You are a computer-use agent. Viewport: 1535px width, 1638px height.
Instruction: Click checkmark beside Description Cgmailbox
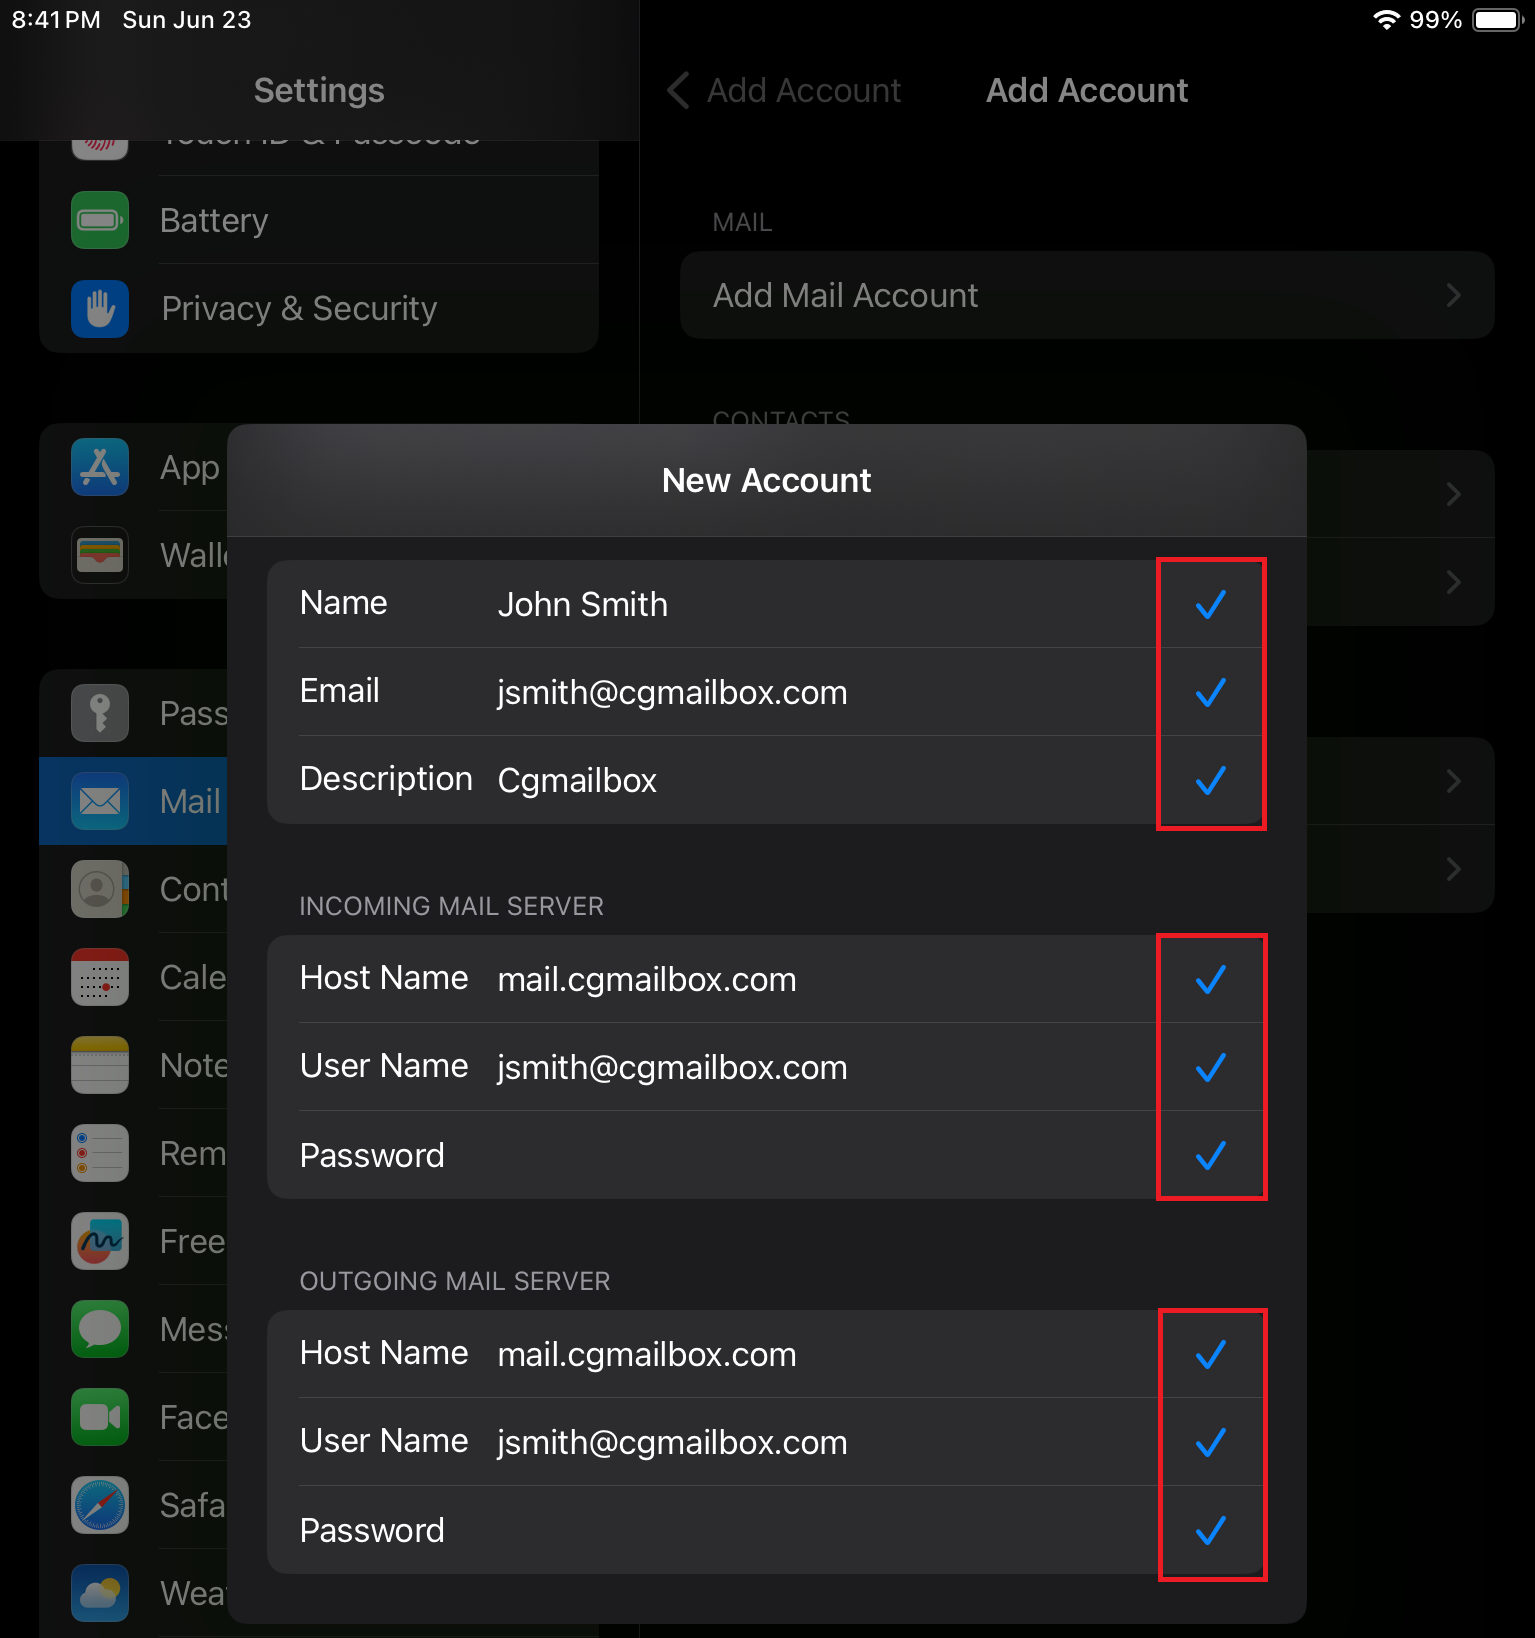click(1210, 780)
